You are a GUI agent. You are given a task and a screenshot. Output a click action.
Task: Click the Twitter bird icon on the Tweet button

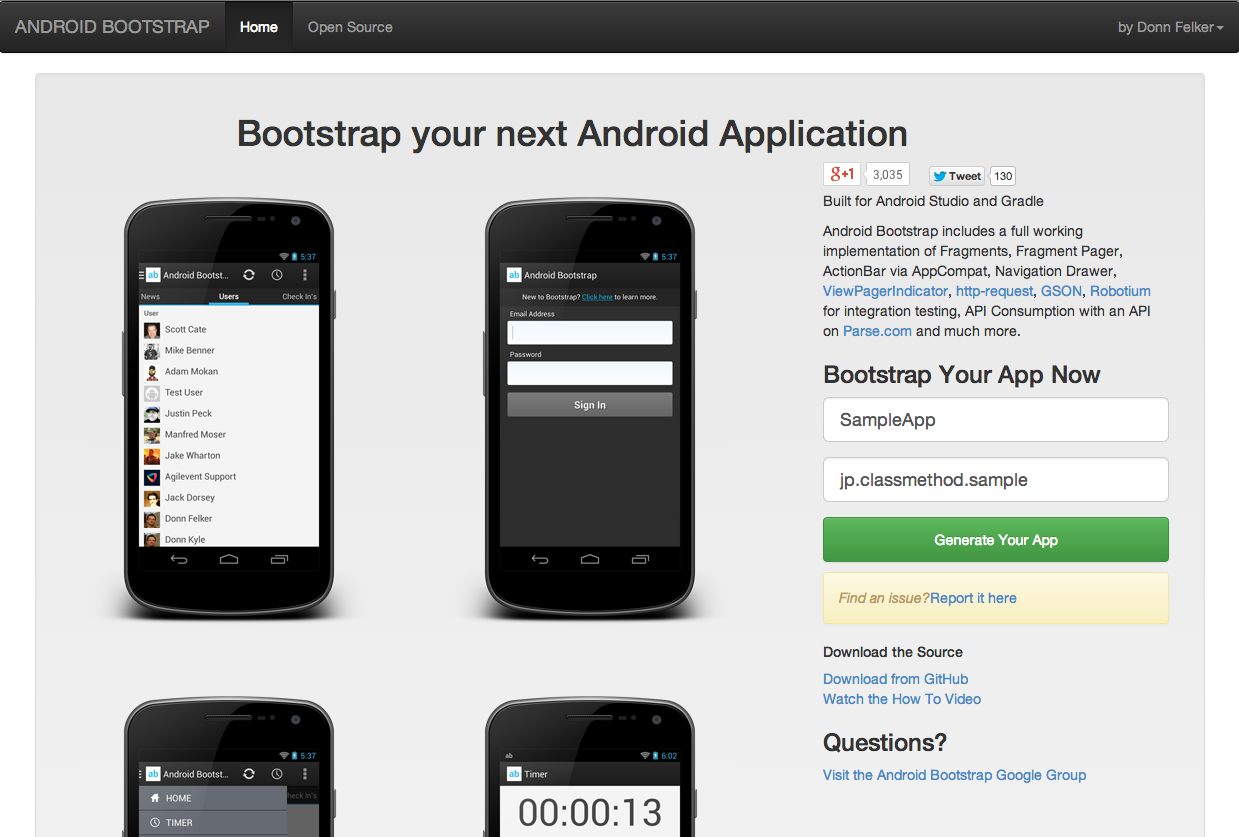click(x=941, y=175)
